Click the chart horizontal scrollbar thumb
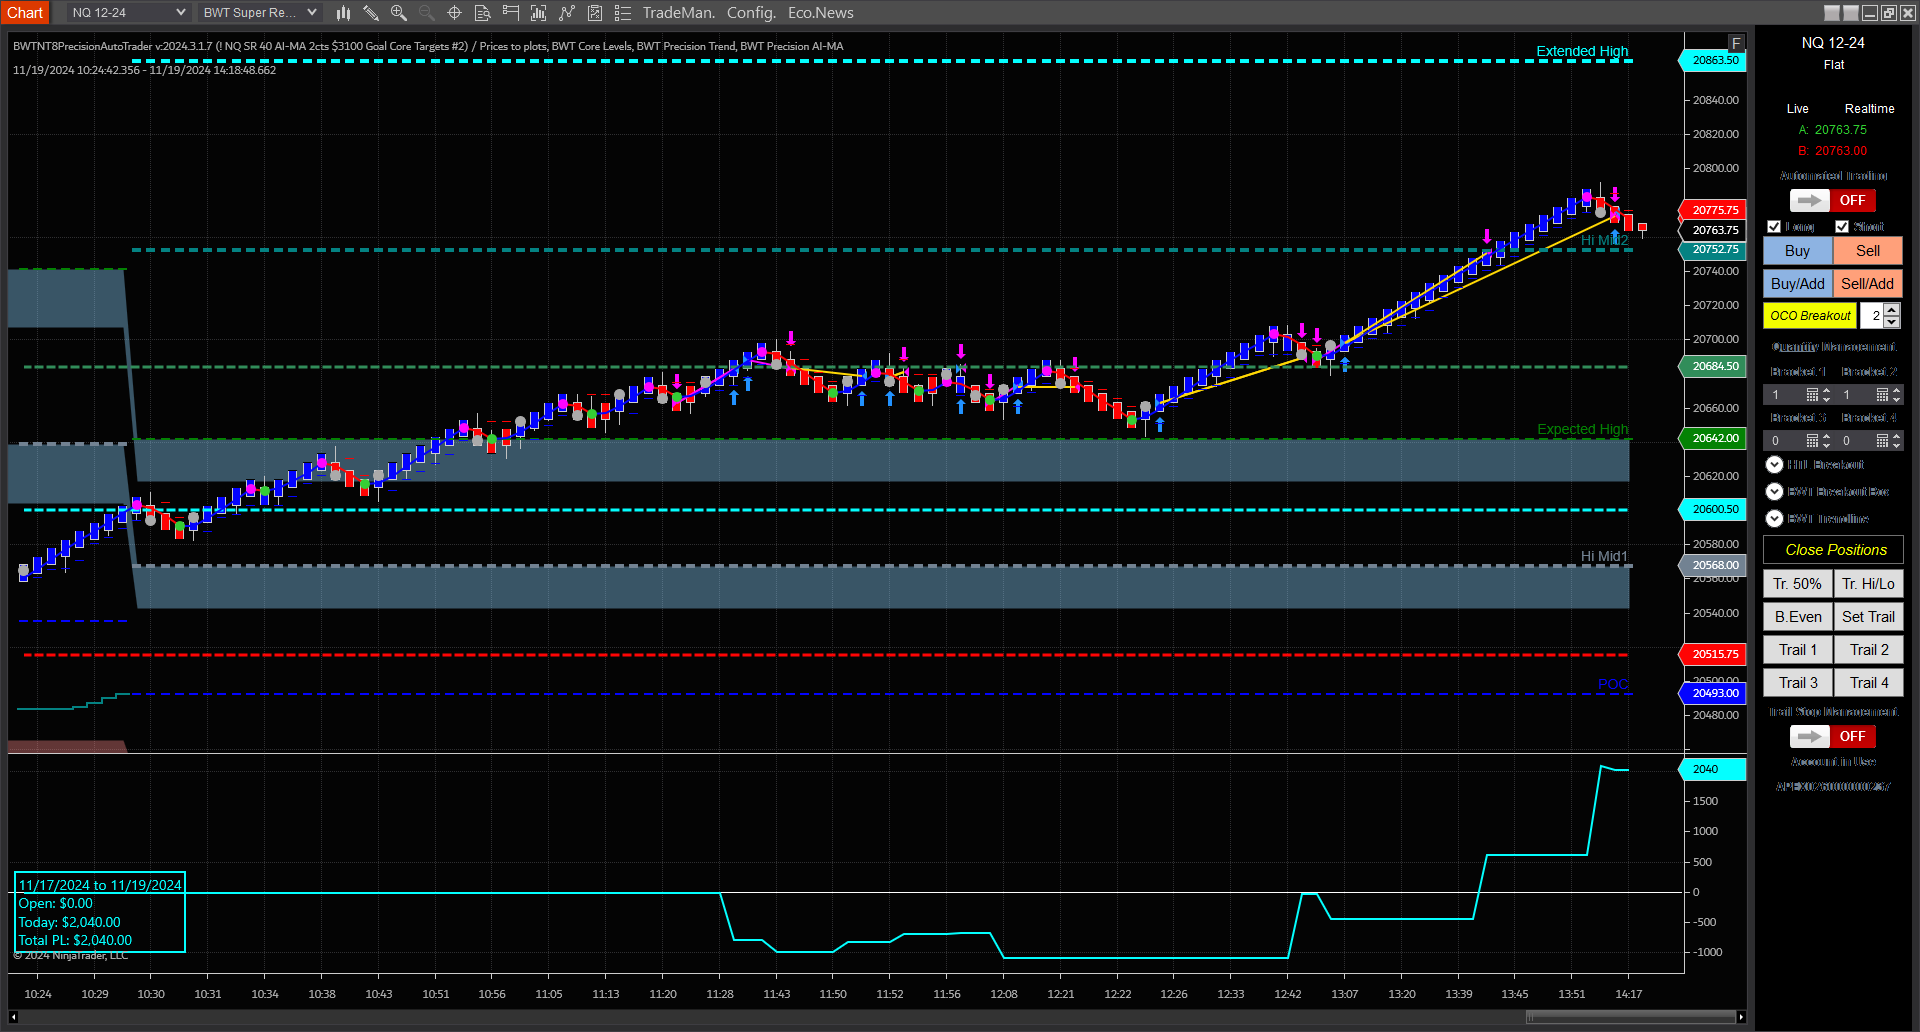The height and width of the screenshot is (1032, 1920). [1630, 1017]
